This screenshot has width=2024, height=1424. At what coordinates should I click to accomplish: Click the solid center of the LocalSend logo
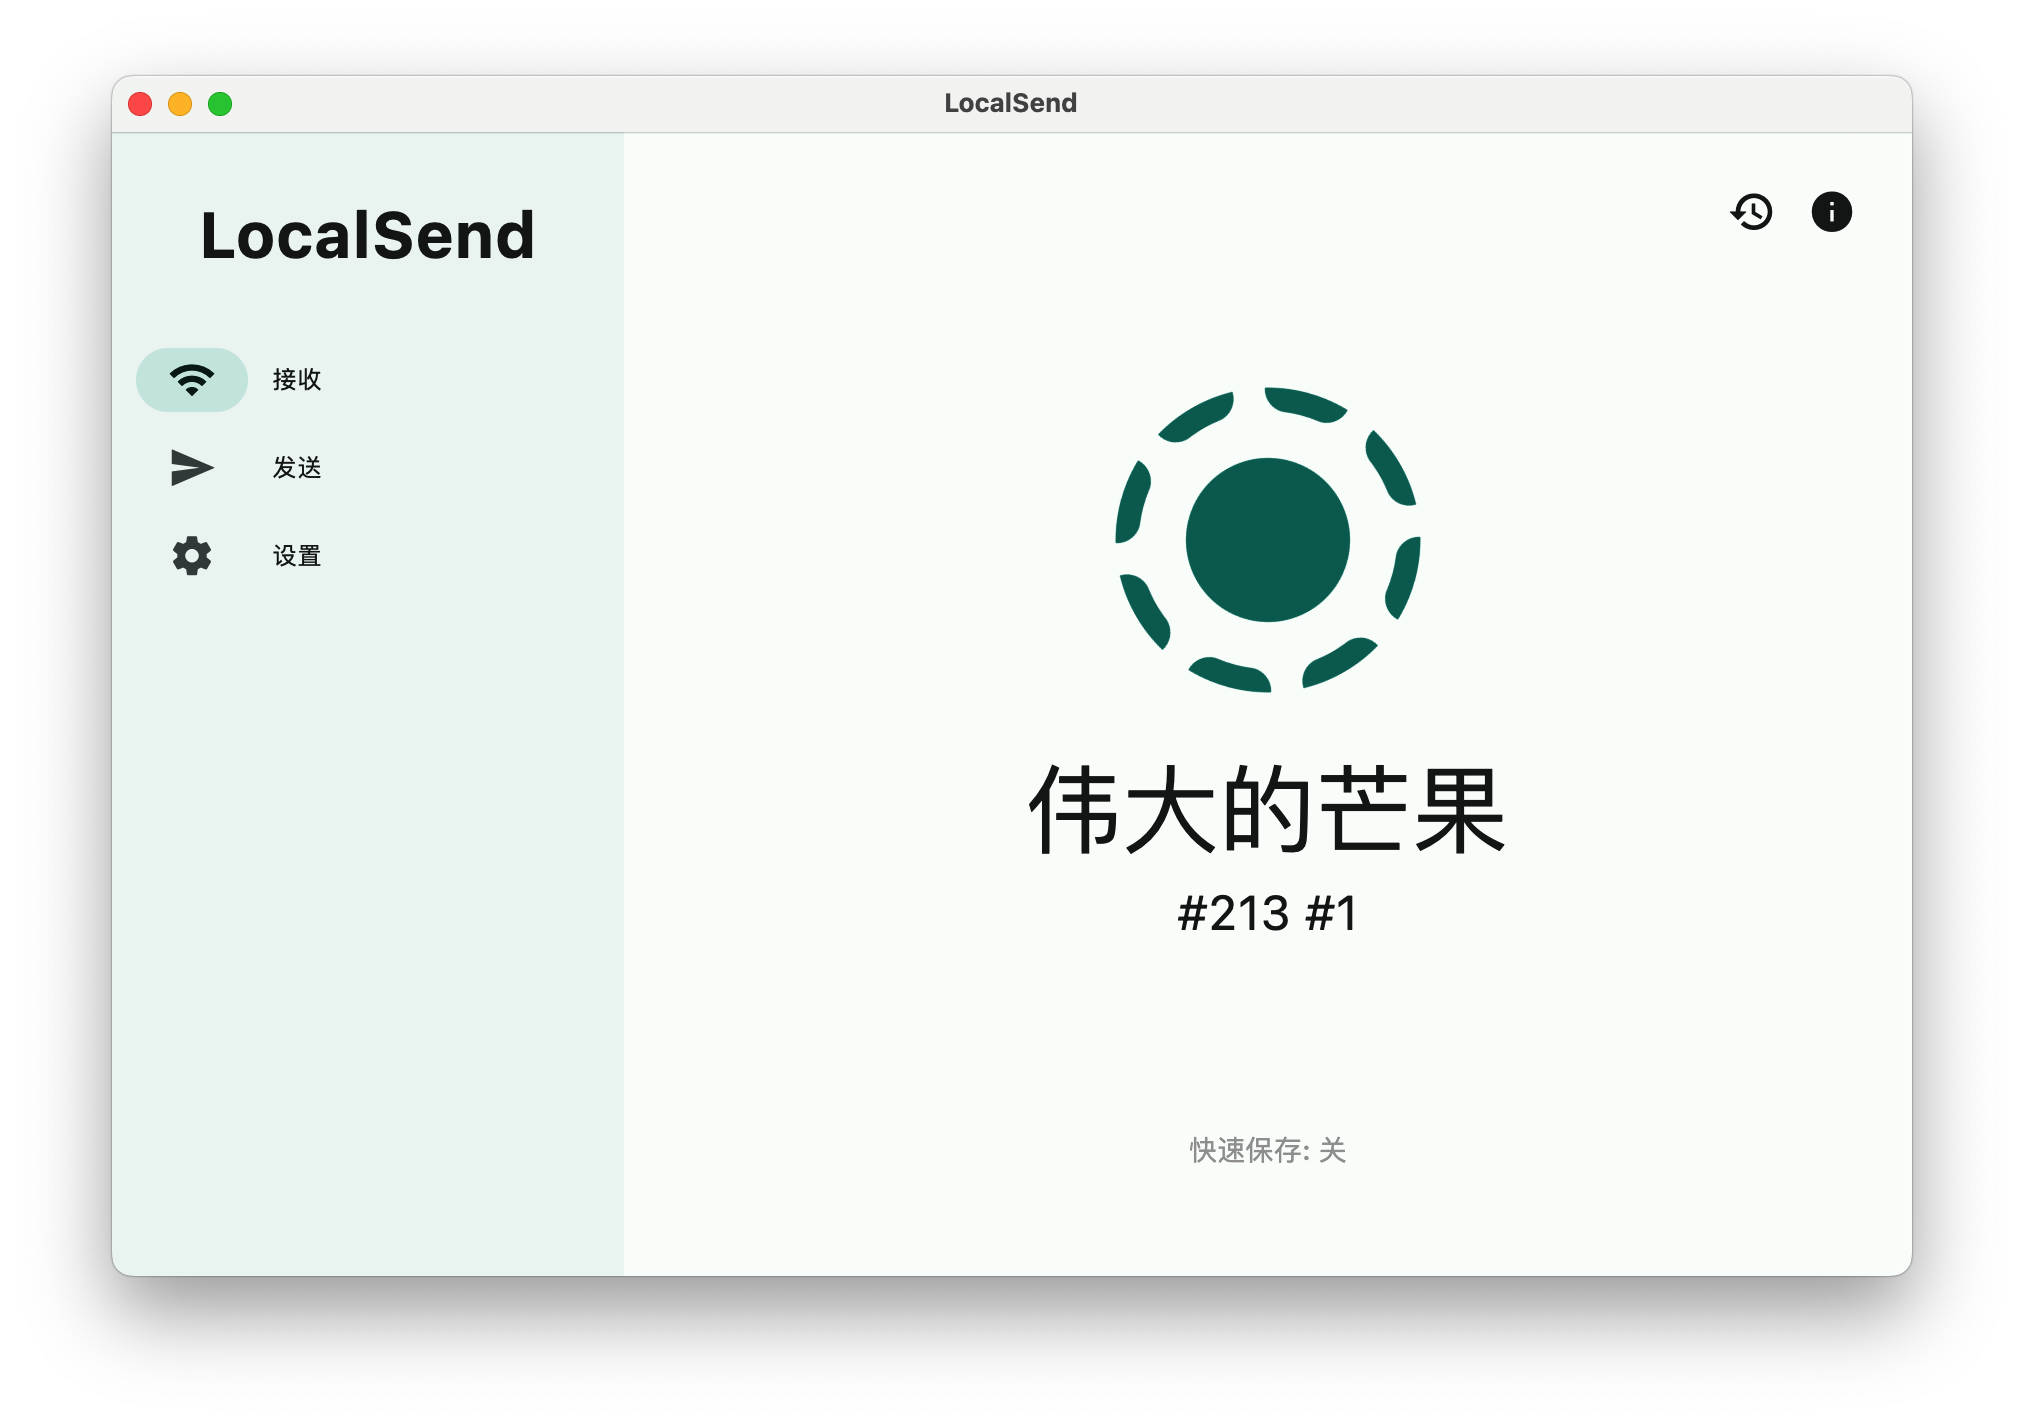[x=1267, y=540]
